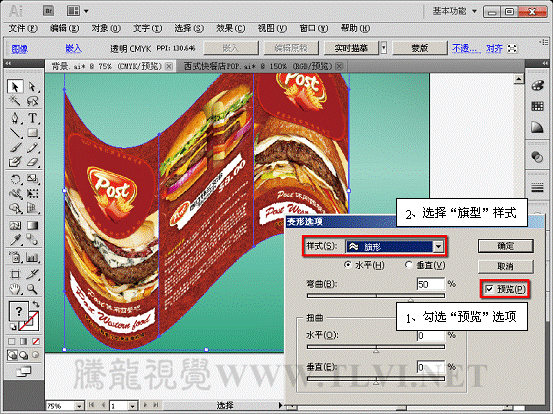Choose the Free Transform tool

pyautogui.click(x=32, y=194)
